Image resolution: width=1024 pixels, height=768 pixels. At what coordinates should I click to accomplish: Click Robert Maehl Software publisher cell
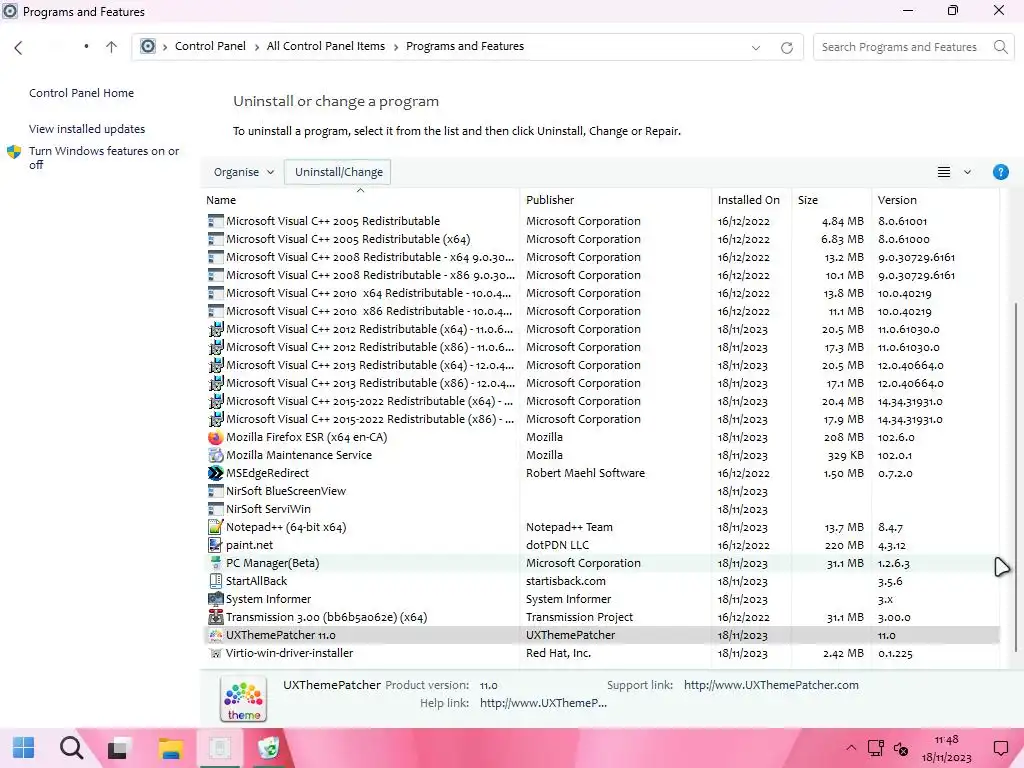585,473
